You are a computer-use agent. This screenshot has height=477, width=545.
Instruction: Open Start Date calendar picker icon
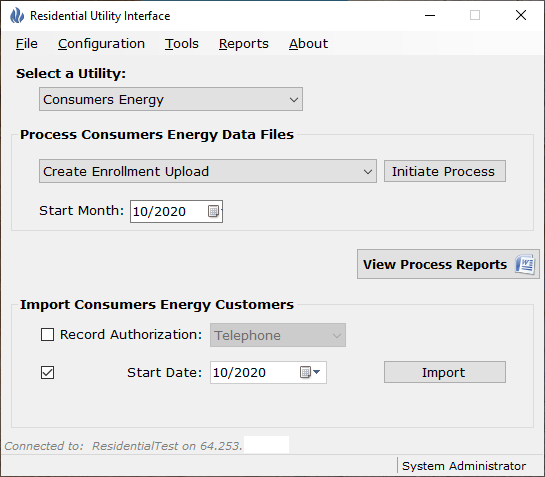click(x=310, y=372)
